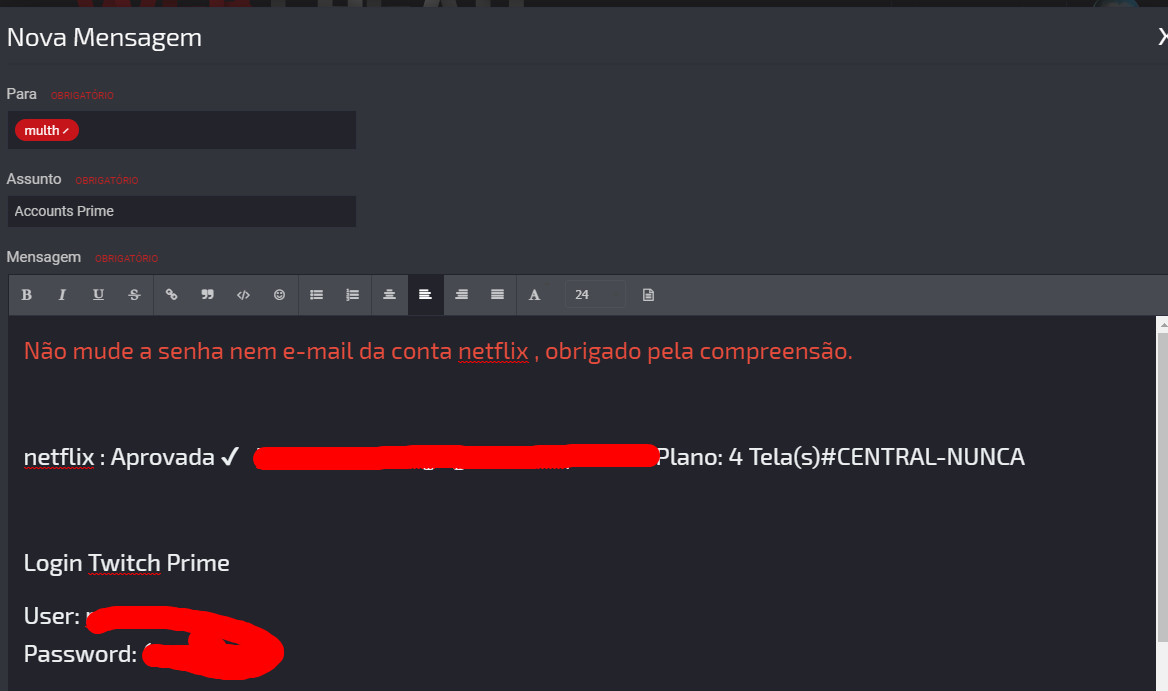Insert a numbered list

coord(352,295)
